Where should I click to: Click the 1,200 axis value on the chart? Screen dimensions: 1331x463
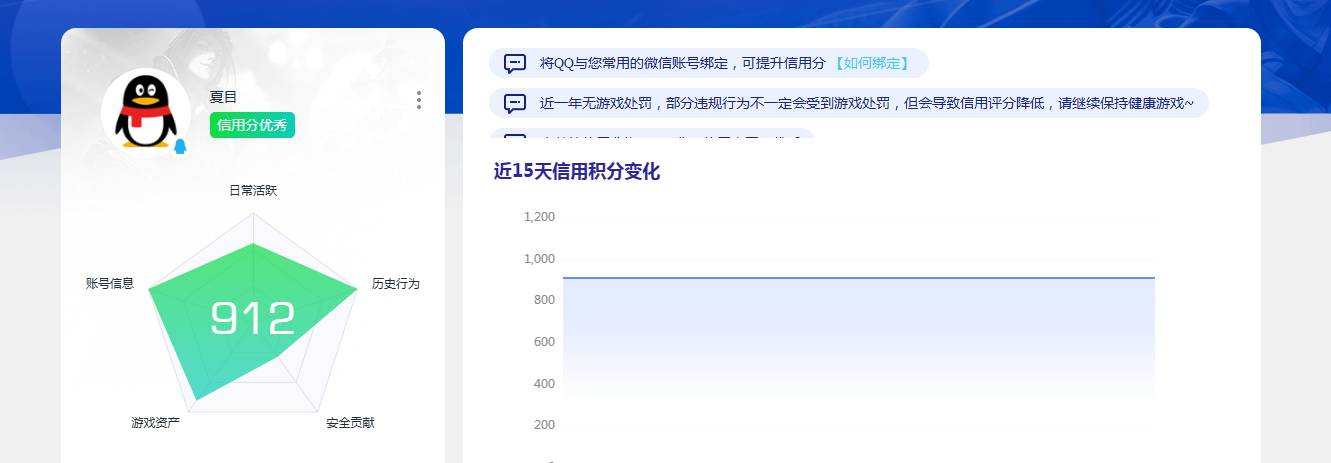point(539,217)
